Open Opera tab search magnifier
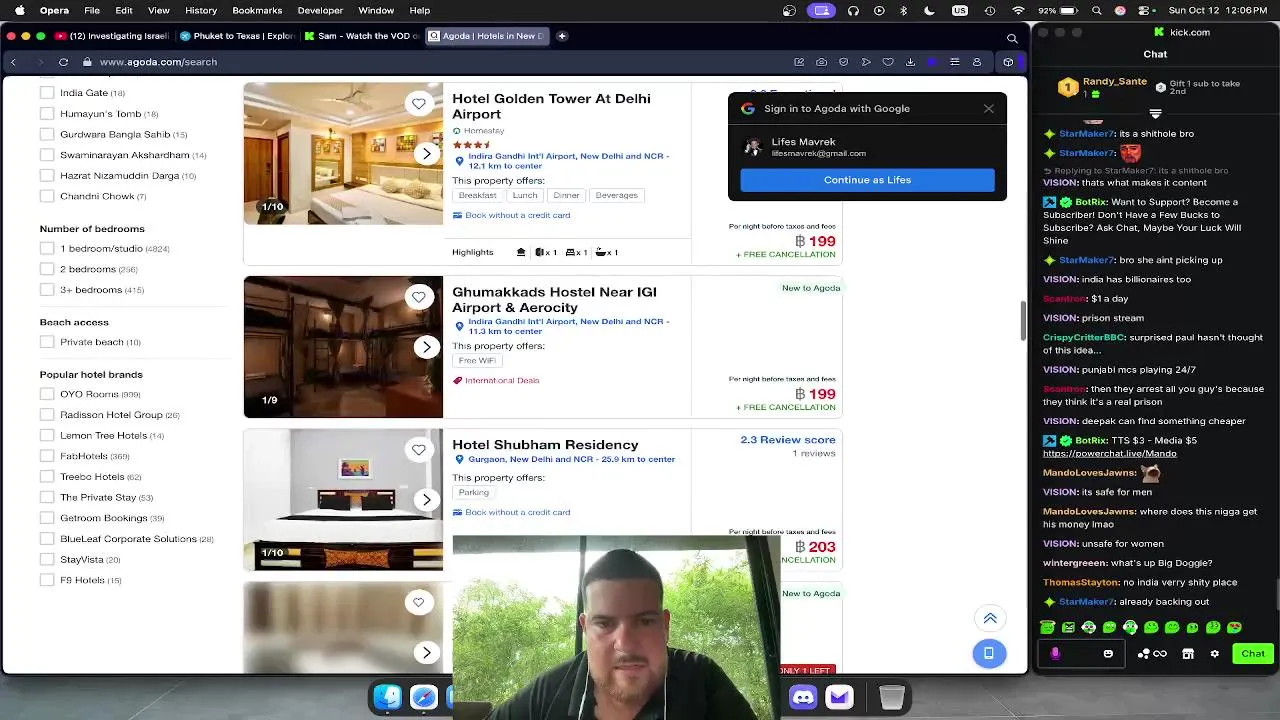 click(x=1012, y=38)
